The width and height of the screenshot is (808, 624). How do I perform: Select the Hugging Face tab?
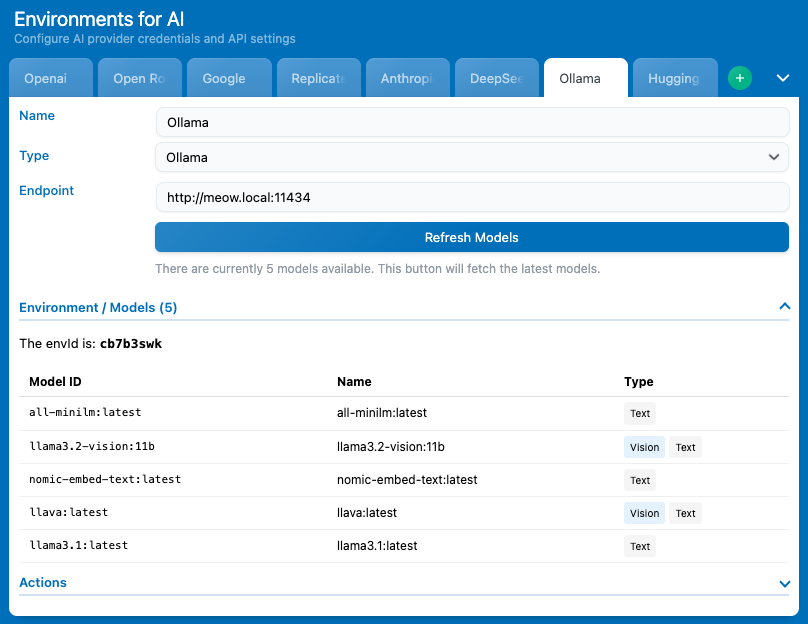tap(674, 79)
